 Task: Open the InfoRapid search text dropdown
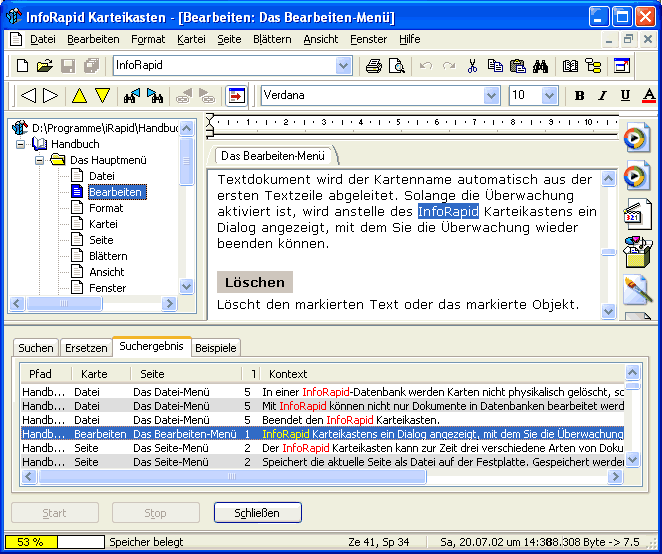click(344, 66)
